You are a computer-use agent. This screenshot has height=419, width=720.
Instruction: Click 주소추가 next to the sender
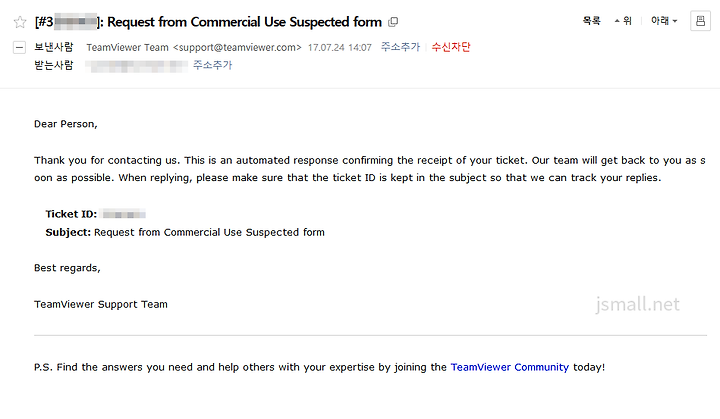click(400, 47)
